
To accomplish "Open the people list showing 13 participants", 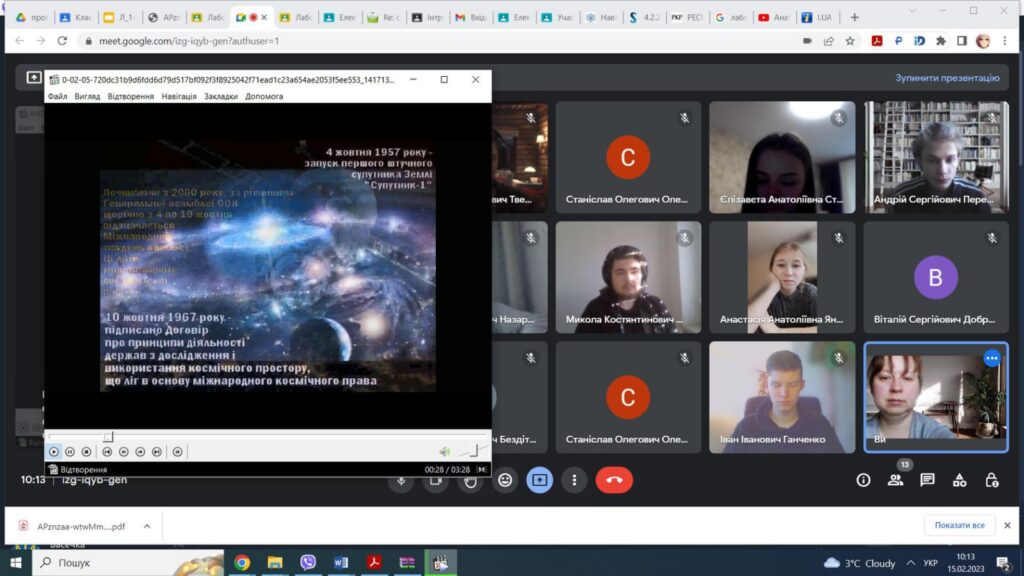I will click(x=895, y=480).
